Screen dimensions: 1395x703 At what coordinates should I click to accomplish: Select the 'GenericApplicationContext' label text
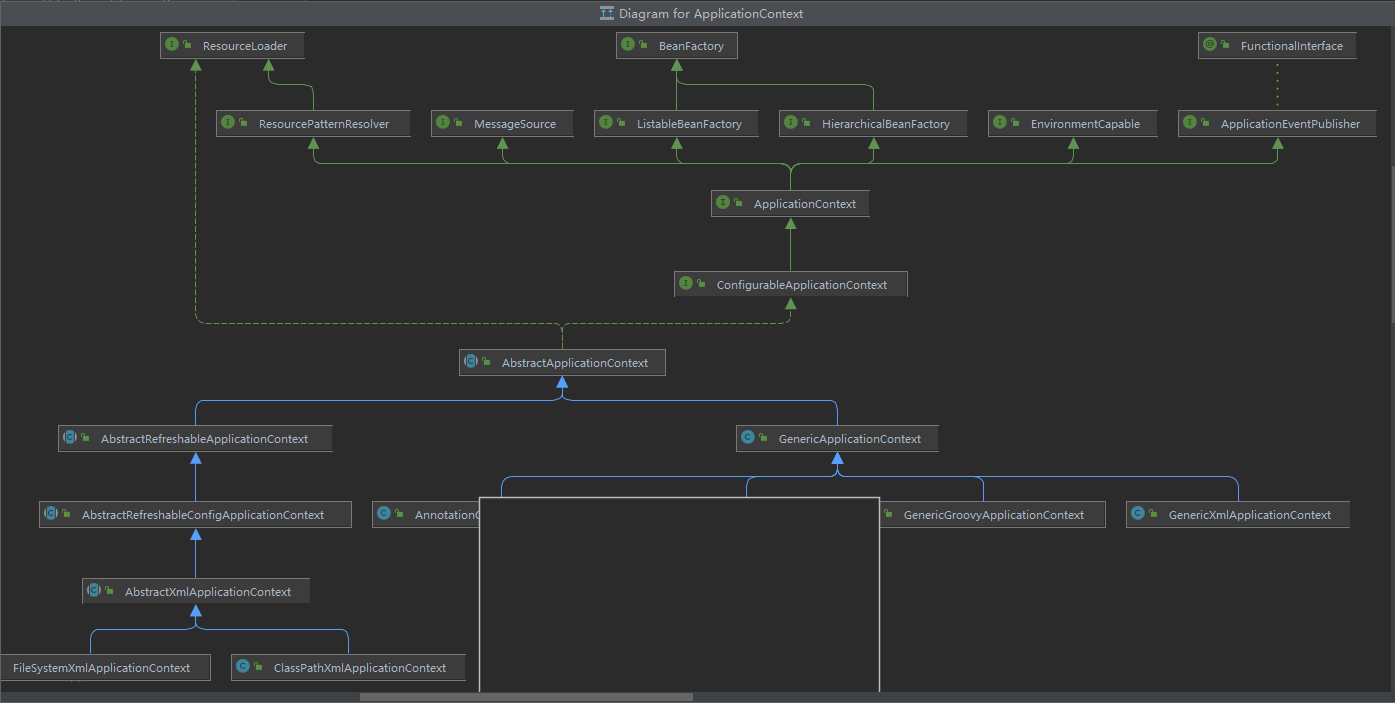tap(850, 439)
